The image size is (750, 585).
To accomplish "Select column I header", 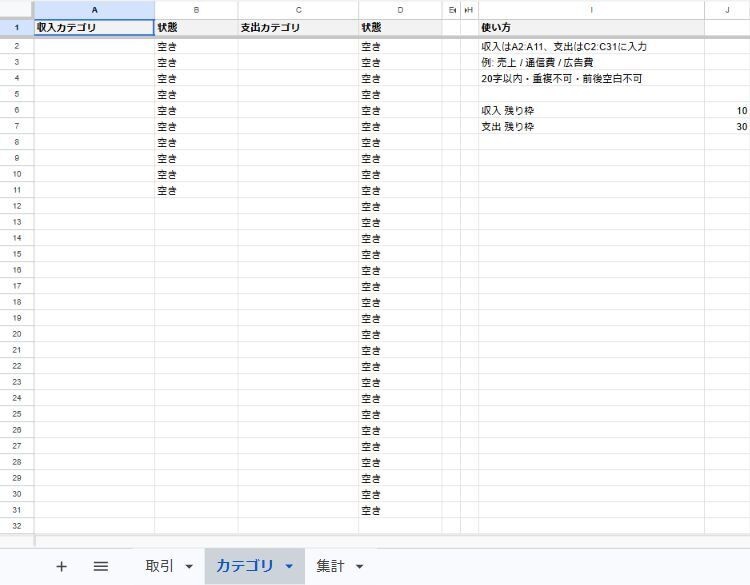I will click(591, 10).
